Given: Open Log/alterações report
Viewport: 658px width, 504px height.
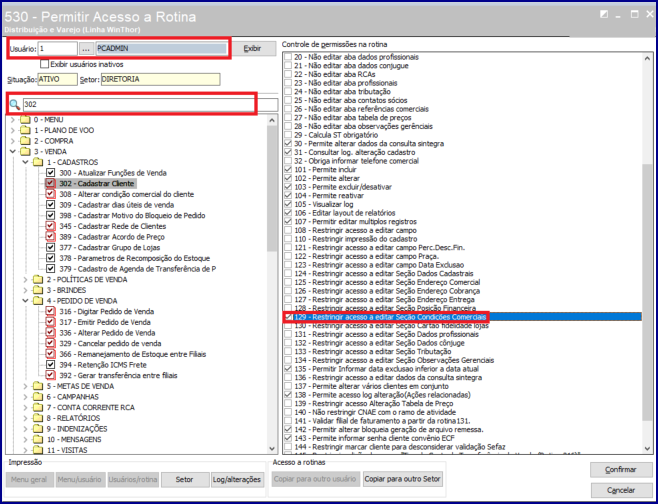Looking at the screenshot, I should pyautogui.click(x=238, y=479).
